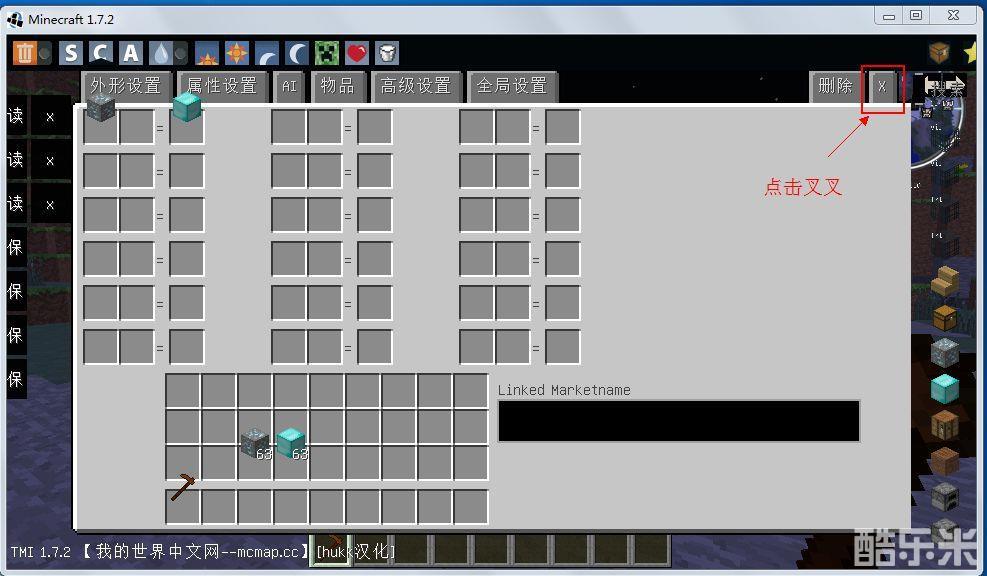The width and height of the screenshot is (987, 576).
Task: Close NPC editor with the X button
Action: pyautogui.click(x=883, y=87)
